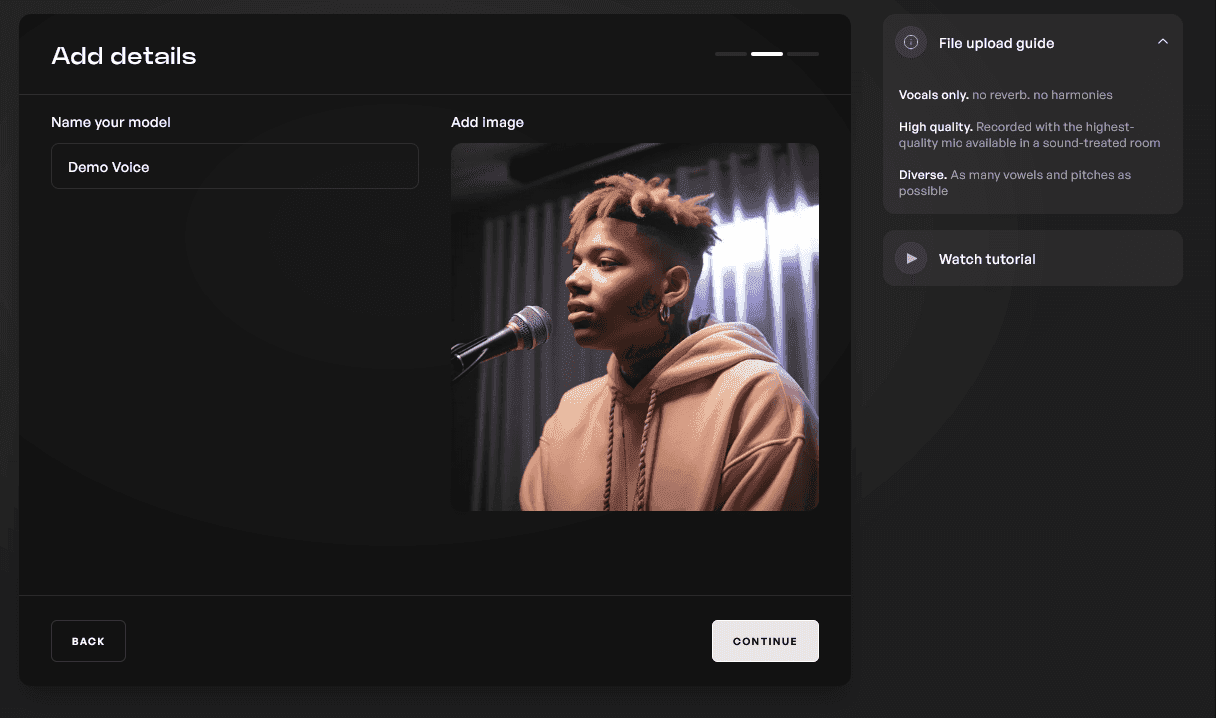Image resolution: width=1216 pixels, height=718 pixels.
Task: Click the 'High quality.' guideline text
Action: point(936,127)
